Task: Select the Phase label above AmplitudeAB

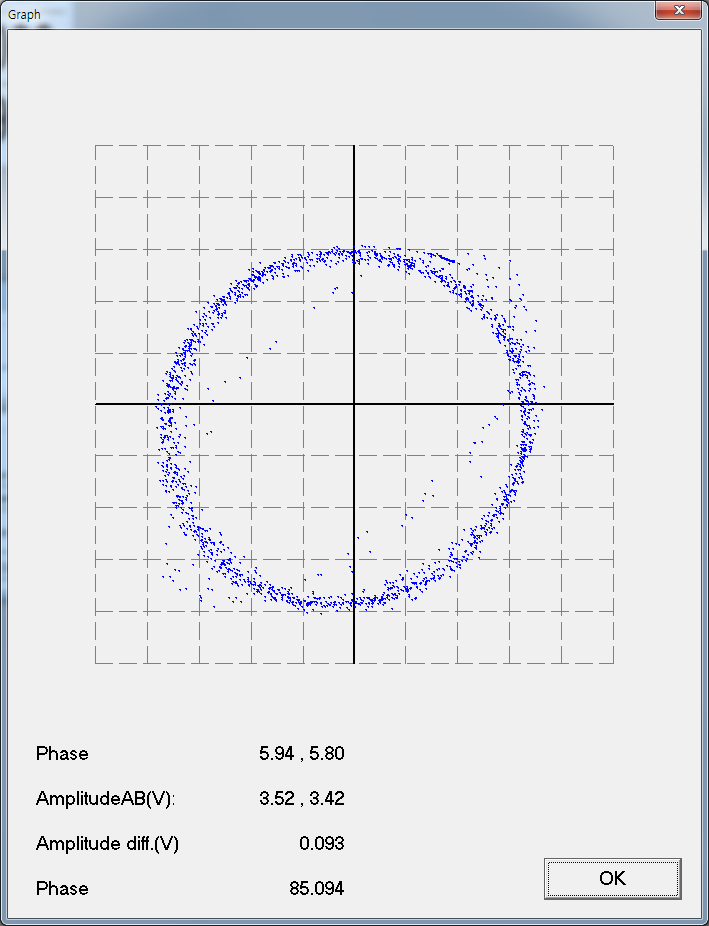Action: coord(62,753)
